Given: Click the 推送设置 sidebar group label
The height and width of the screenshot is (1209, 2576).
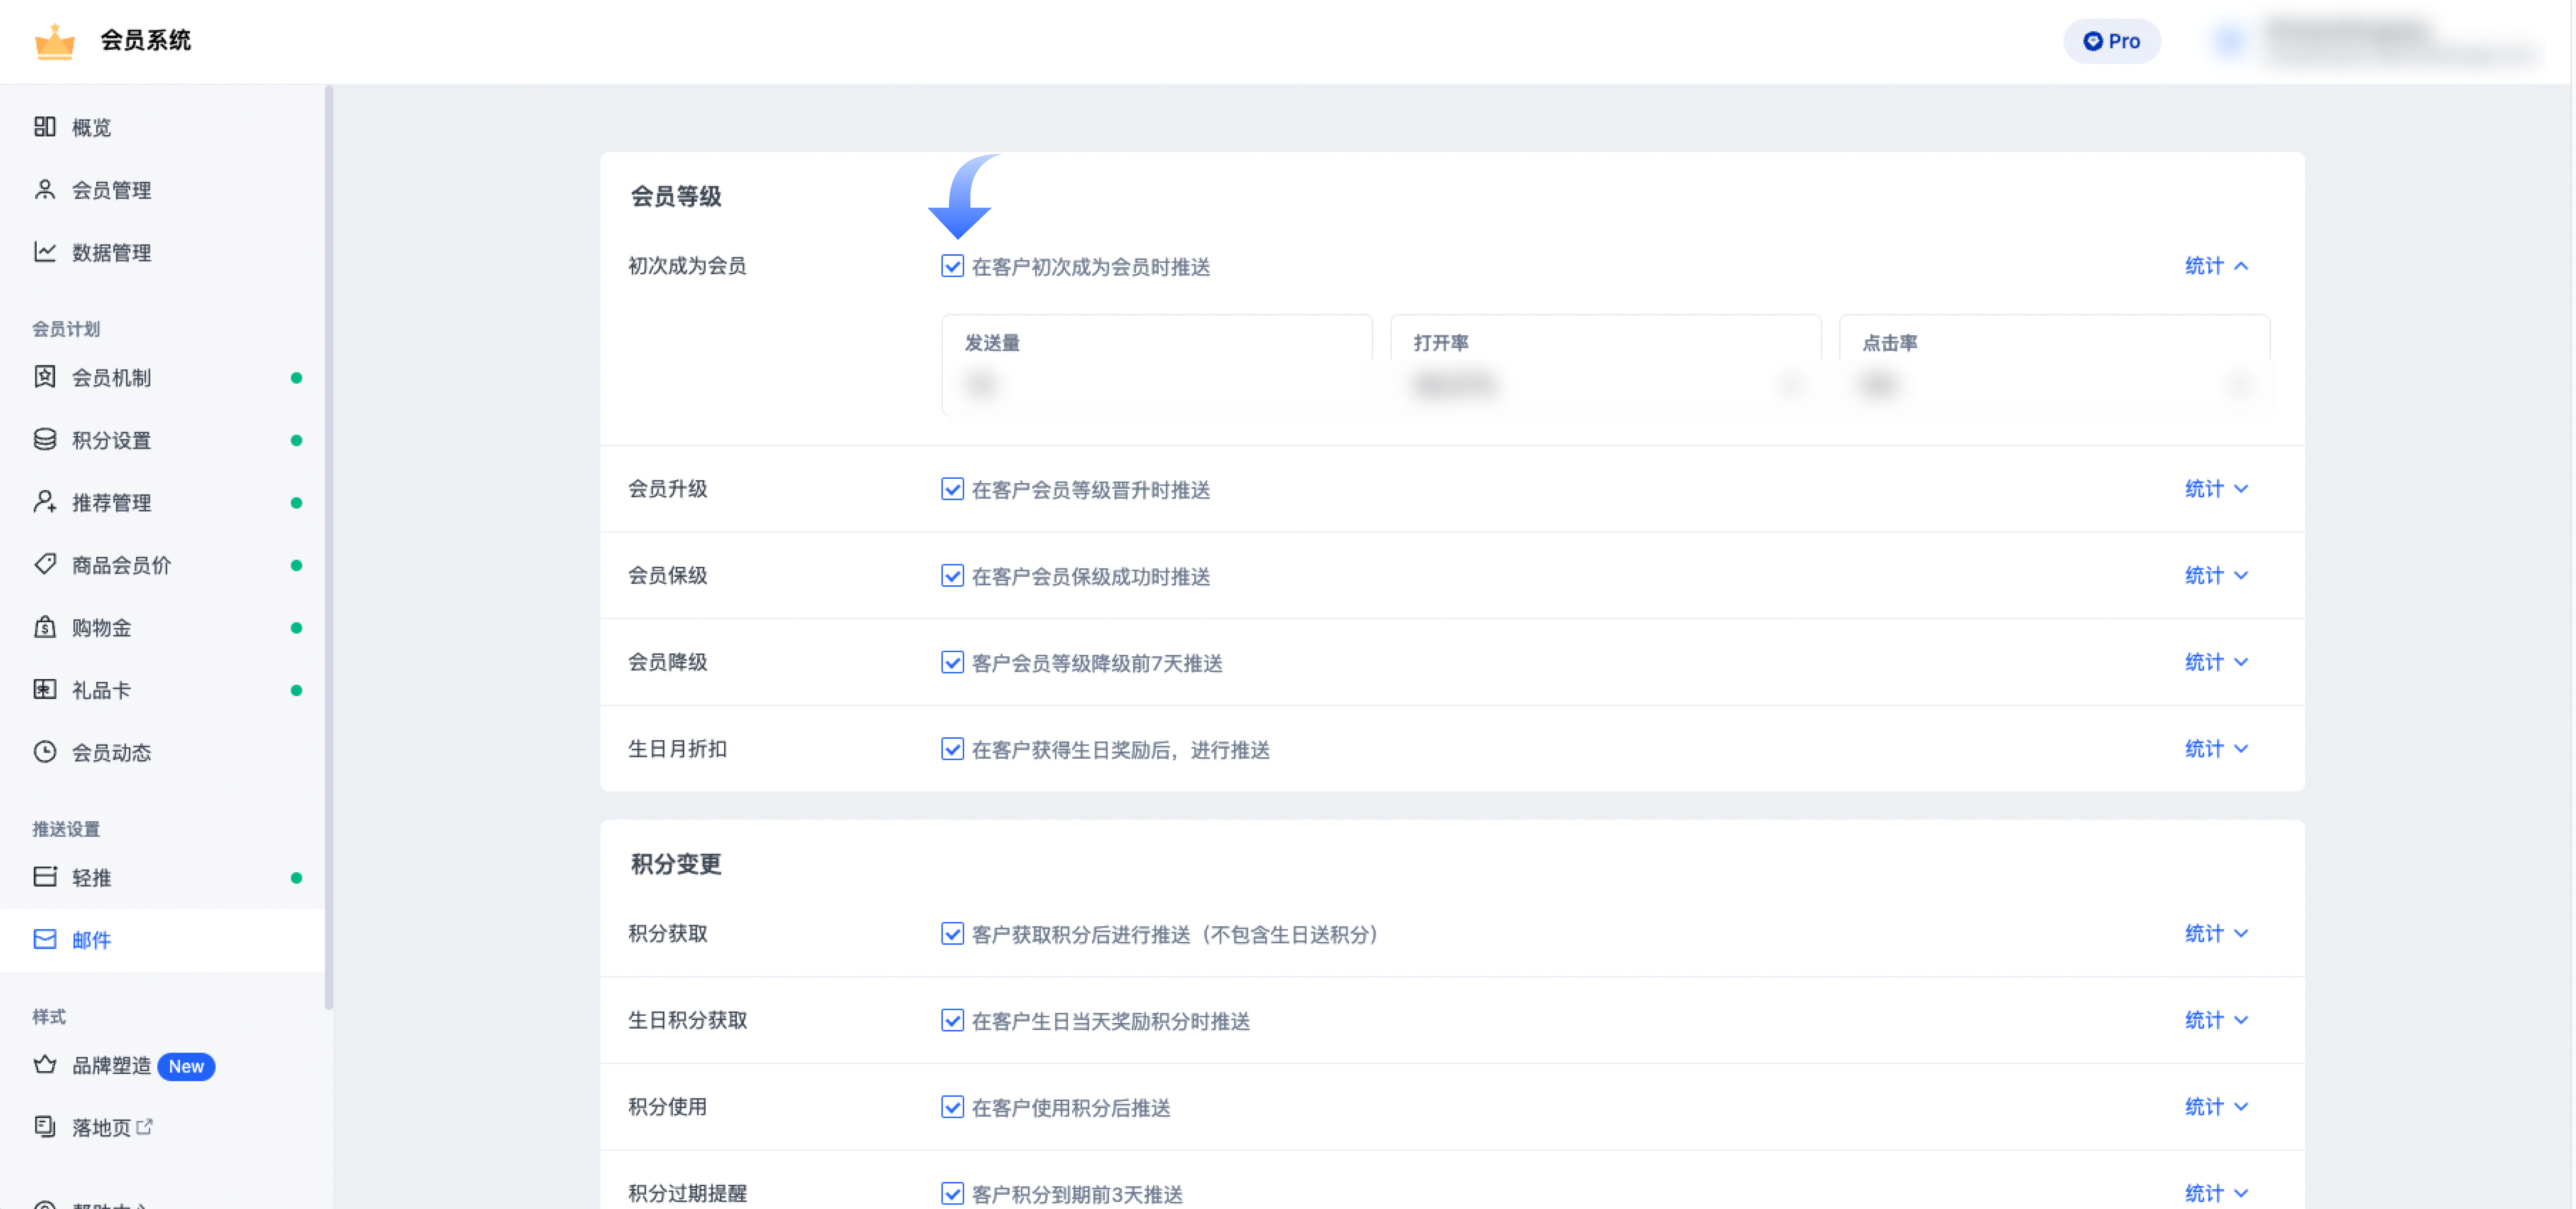Looking at the screenshot, I should point(66,829).
